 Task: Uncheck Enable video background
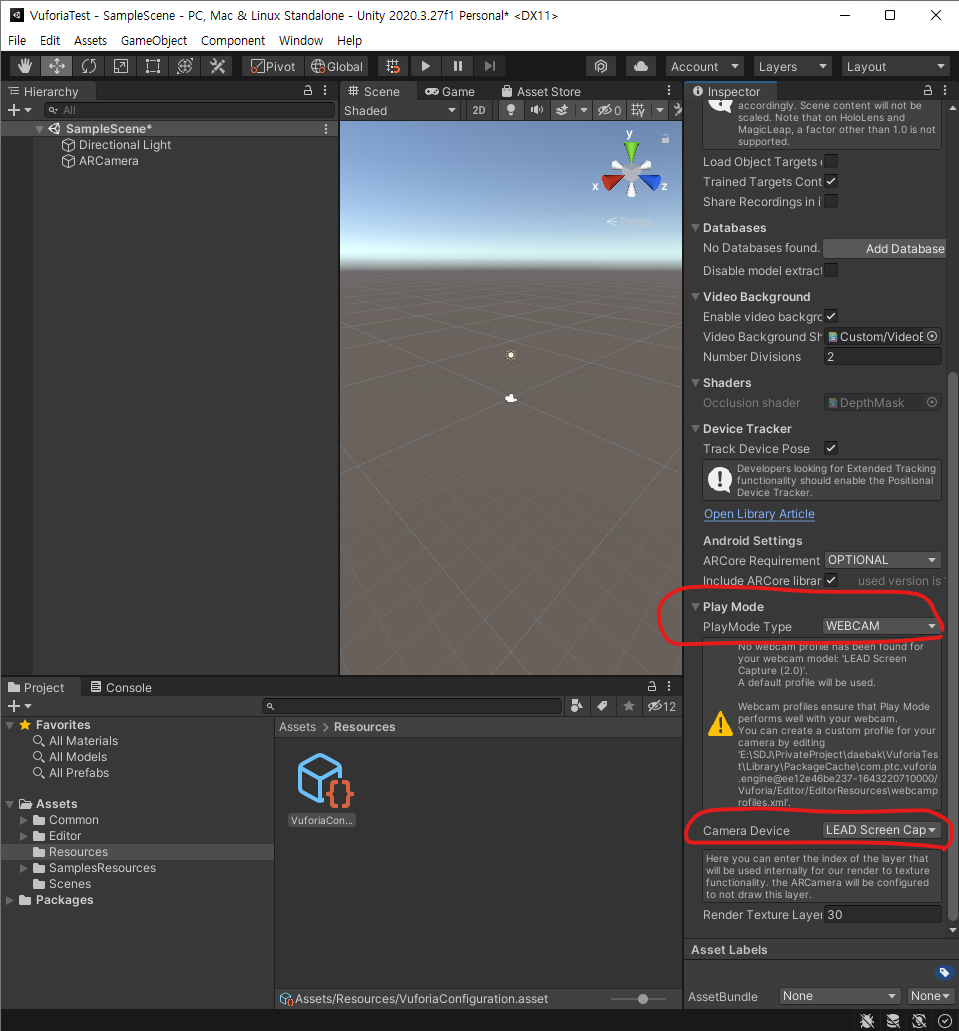pos(831,316)
